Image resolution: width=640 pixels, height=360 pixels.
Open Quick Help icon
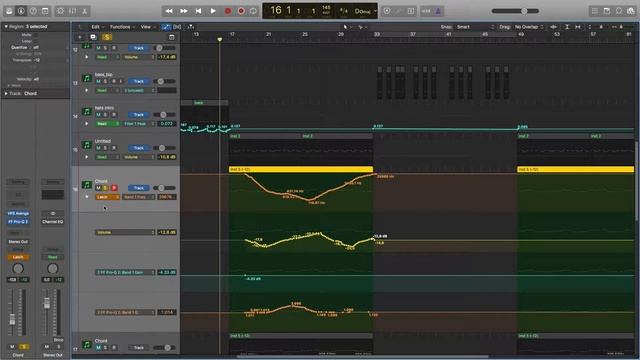click(x=33, y=11)
